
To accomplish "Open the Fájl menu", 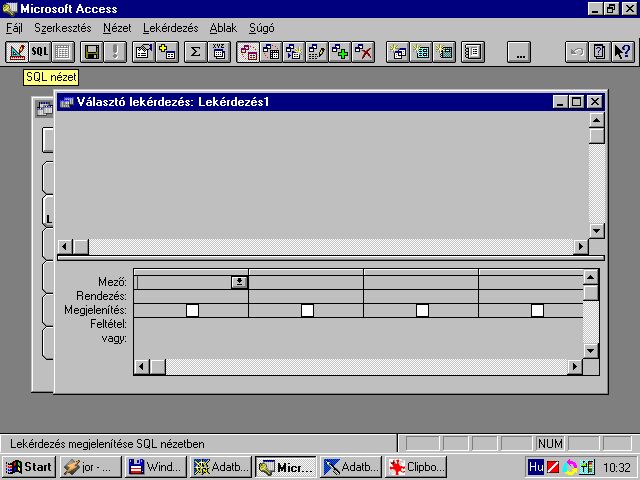I will (x=14, y=28).
